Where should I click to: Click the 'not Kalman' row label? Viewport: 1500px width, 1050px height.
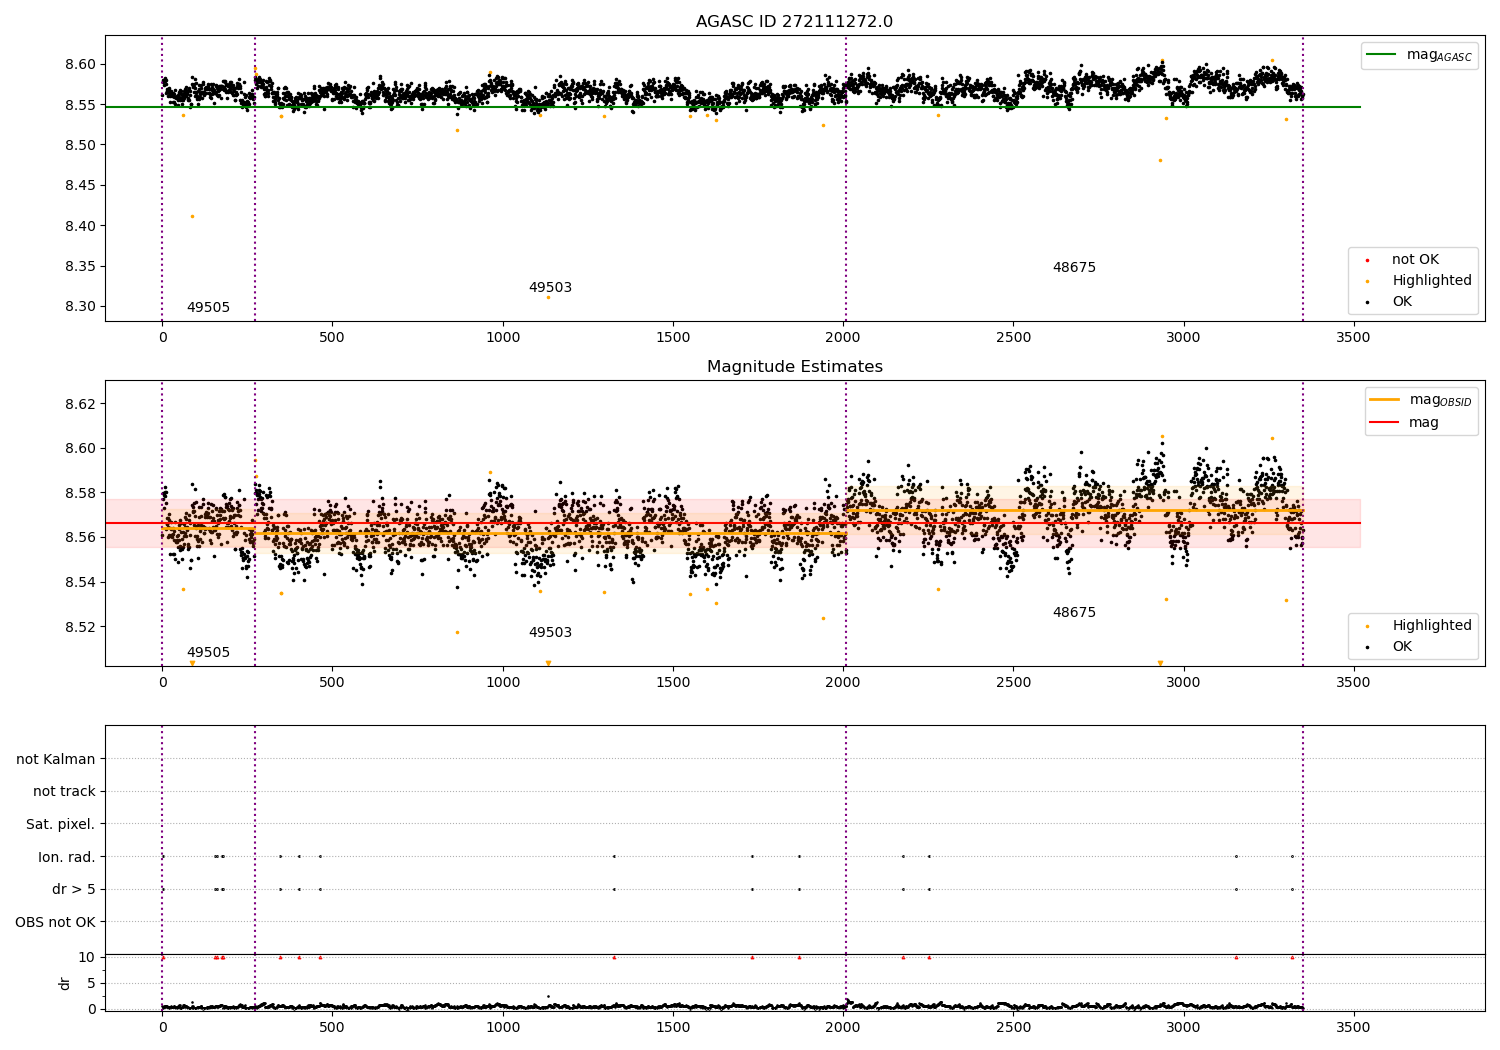(x=56, y=759)
